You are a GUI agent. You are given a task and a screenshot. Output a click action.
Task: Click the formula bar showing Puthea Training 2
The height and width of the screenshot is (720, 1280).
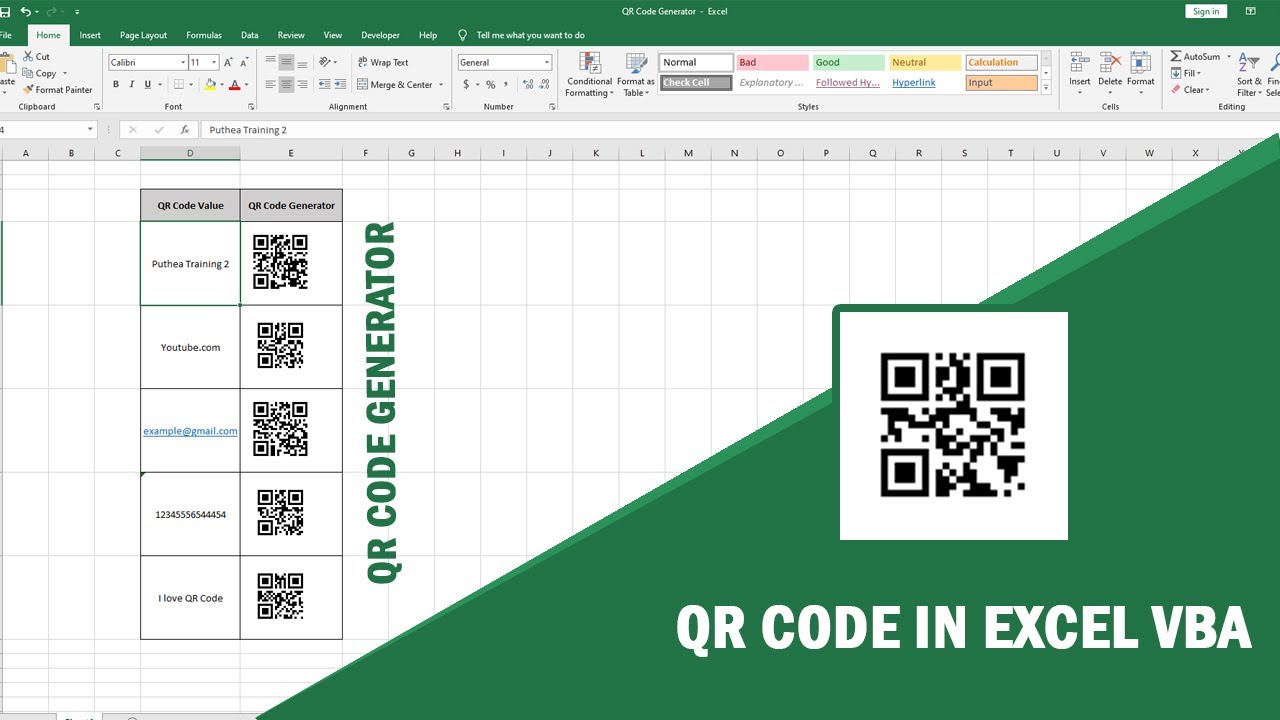(740, 130)
